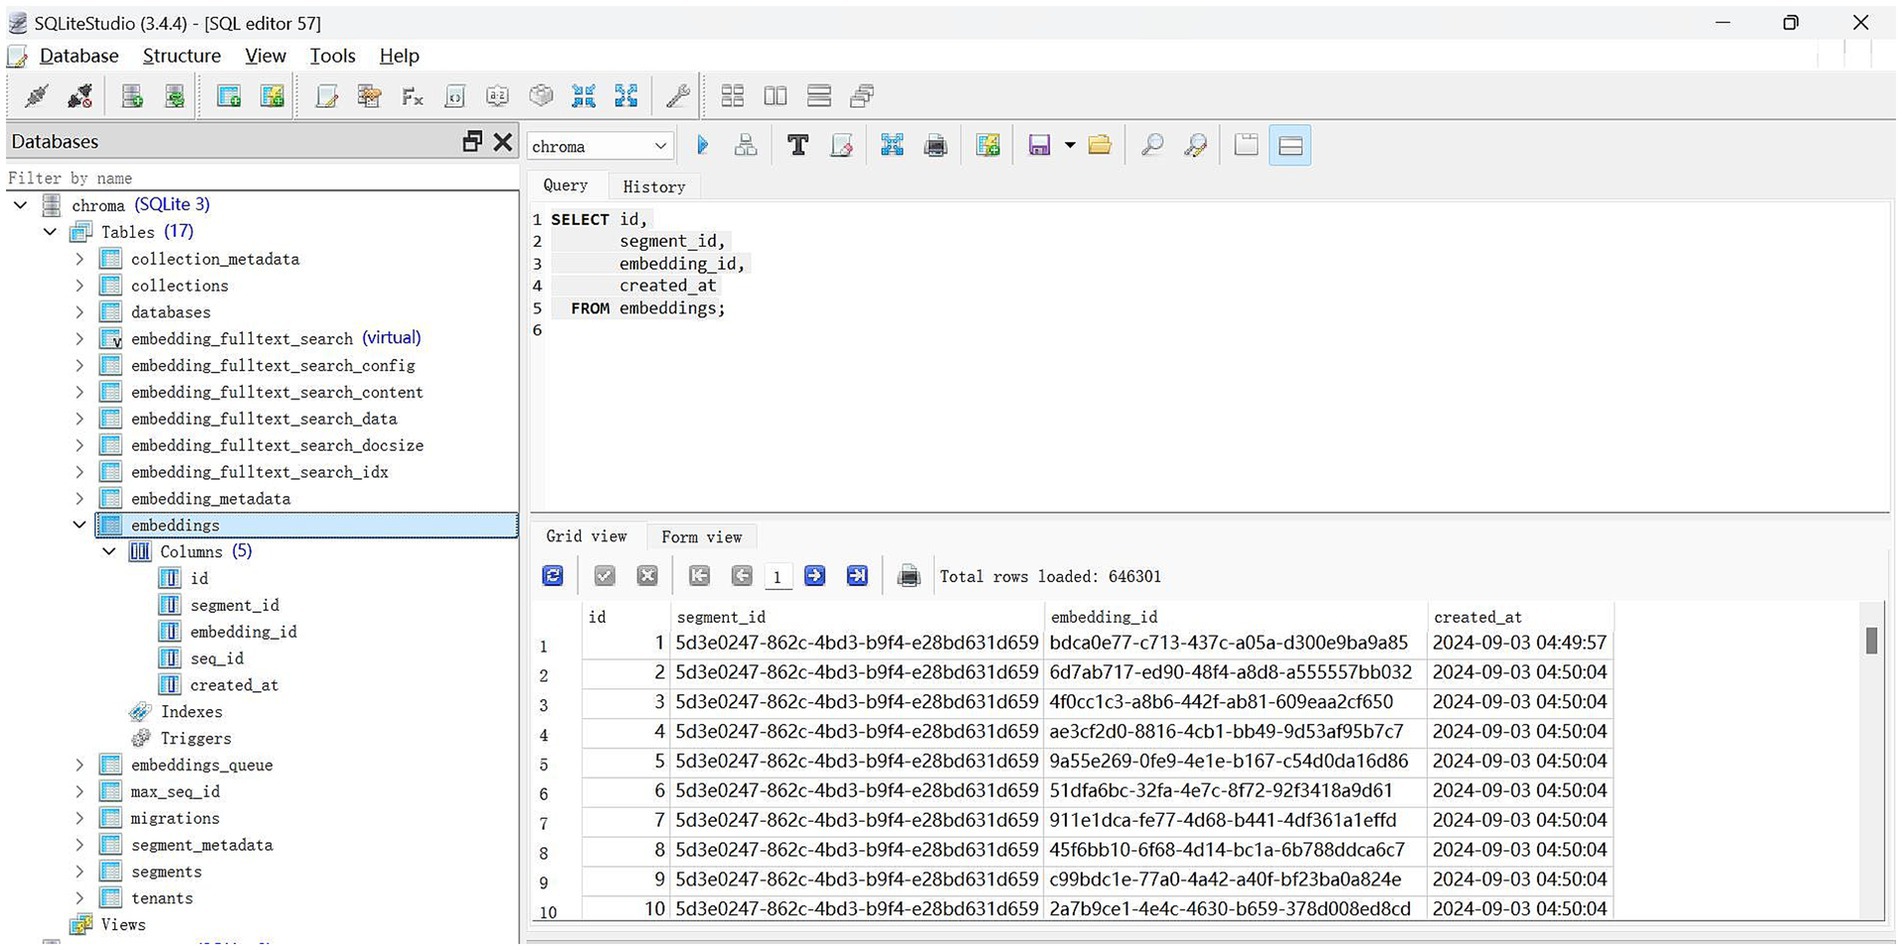Expand the embeddings_queue table
The width and height of the screenshot is (1902, 950).
point(80,765)
